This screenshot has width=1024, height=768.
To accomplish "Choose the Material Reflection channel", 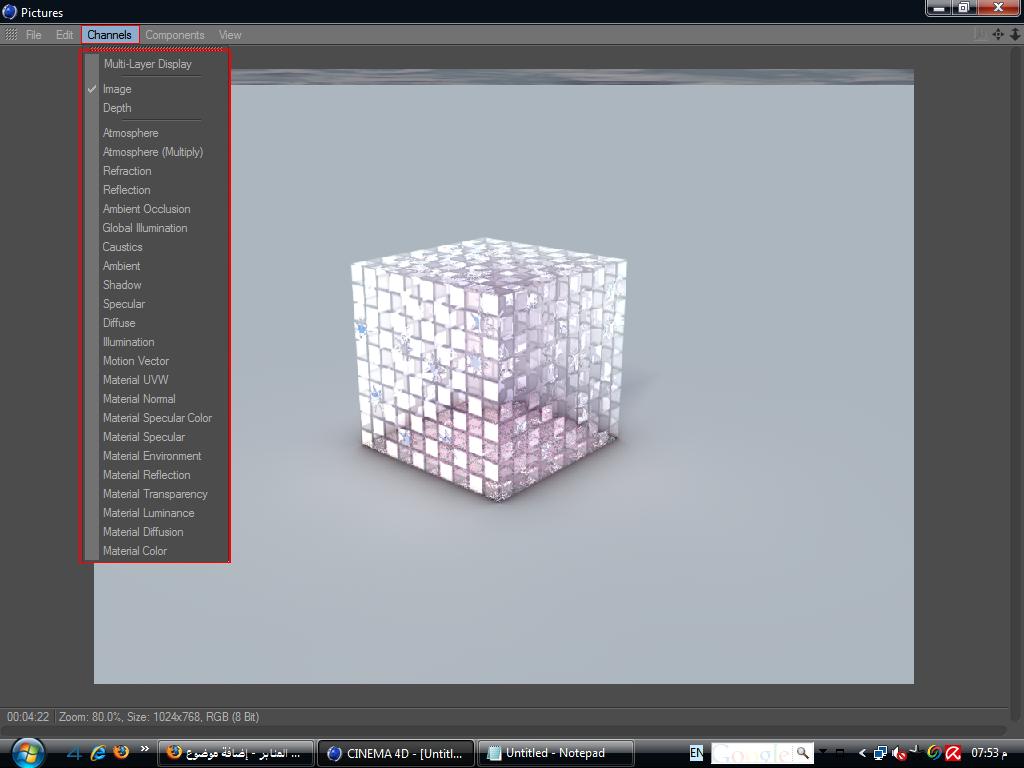I will tap(157, 475).
